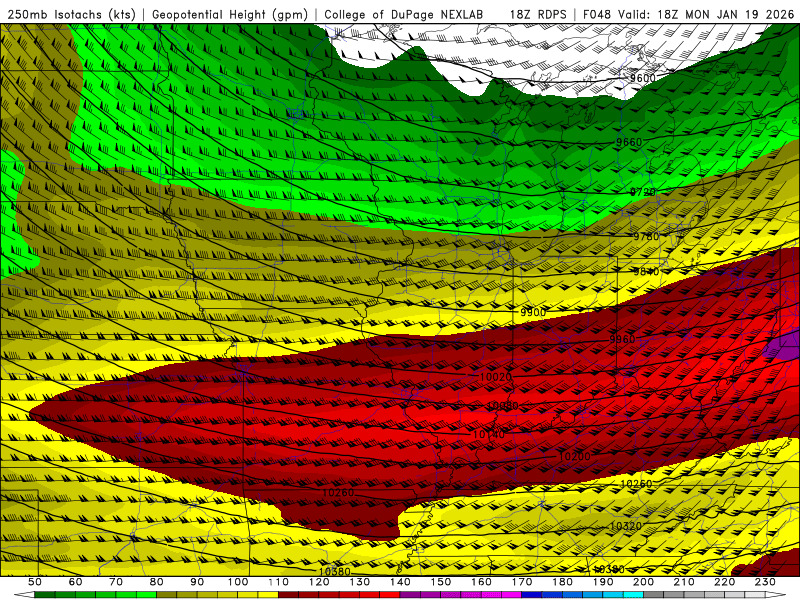The width and height of the screenshot is (800, 600).
Task: Click the 'Geopotential Height (gpm)' title label
Action: tap(230, 14)
